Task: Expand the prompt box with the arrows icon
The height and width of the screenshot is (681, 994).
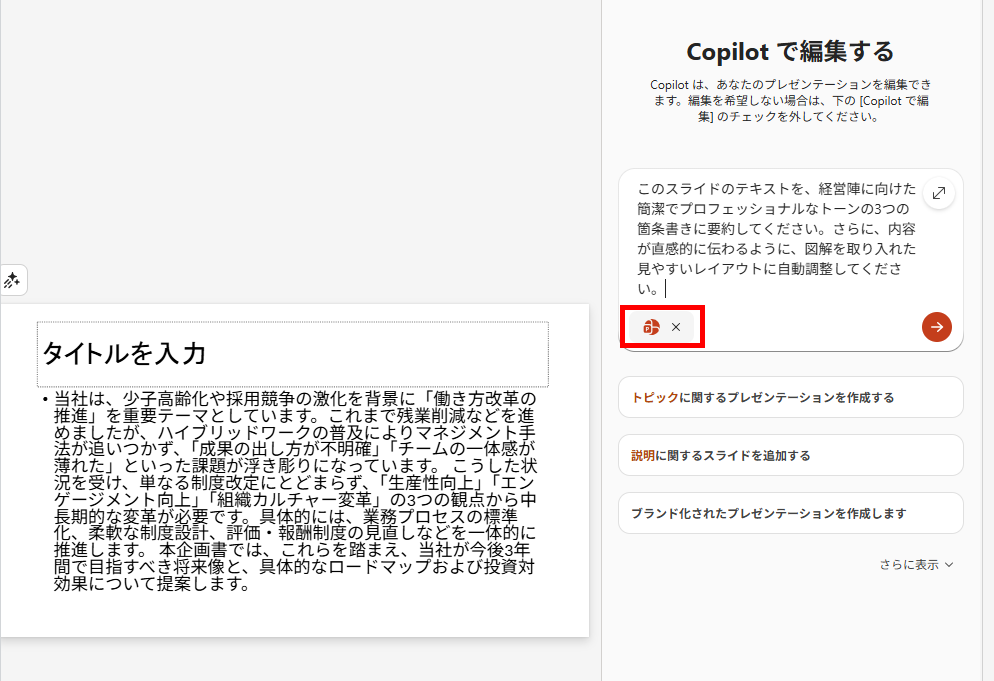Action: tap(939, 193)
